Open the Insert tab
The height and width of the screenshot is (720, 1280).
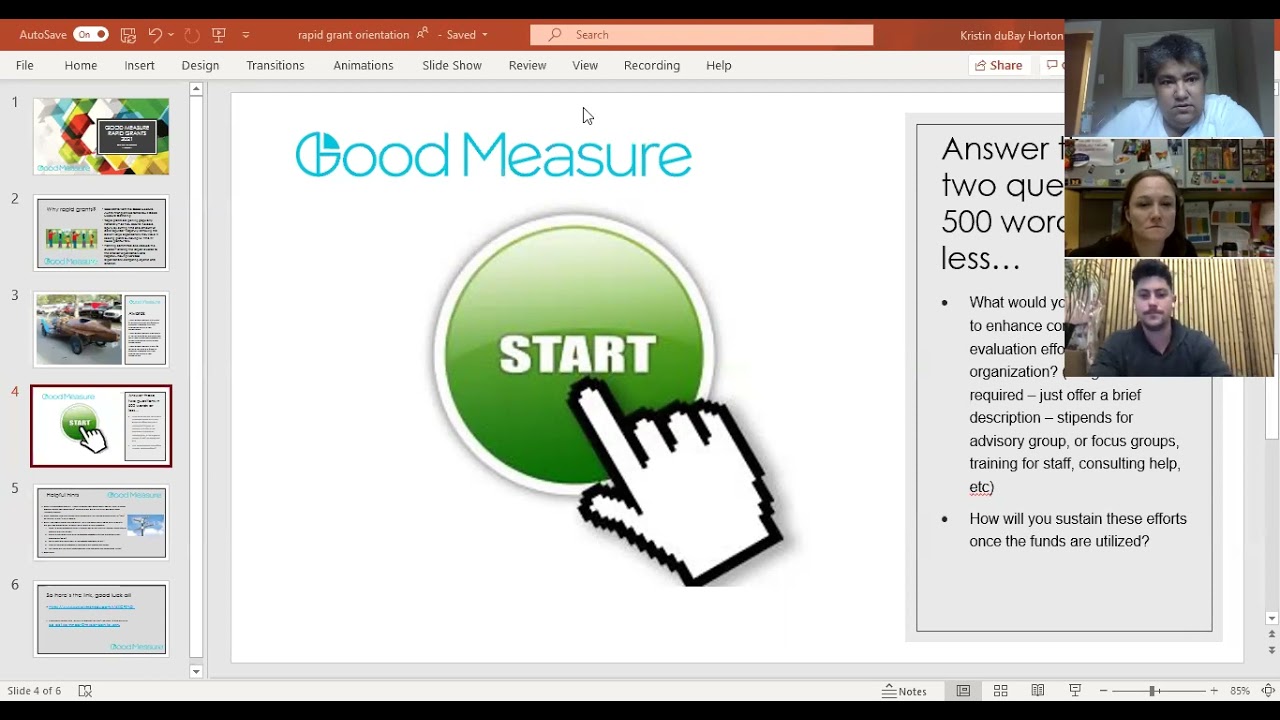click(x=139, y=65)
